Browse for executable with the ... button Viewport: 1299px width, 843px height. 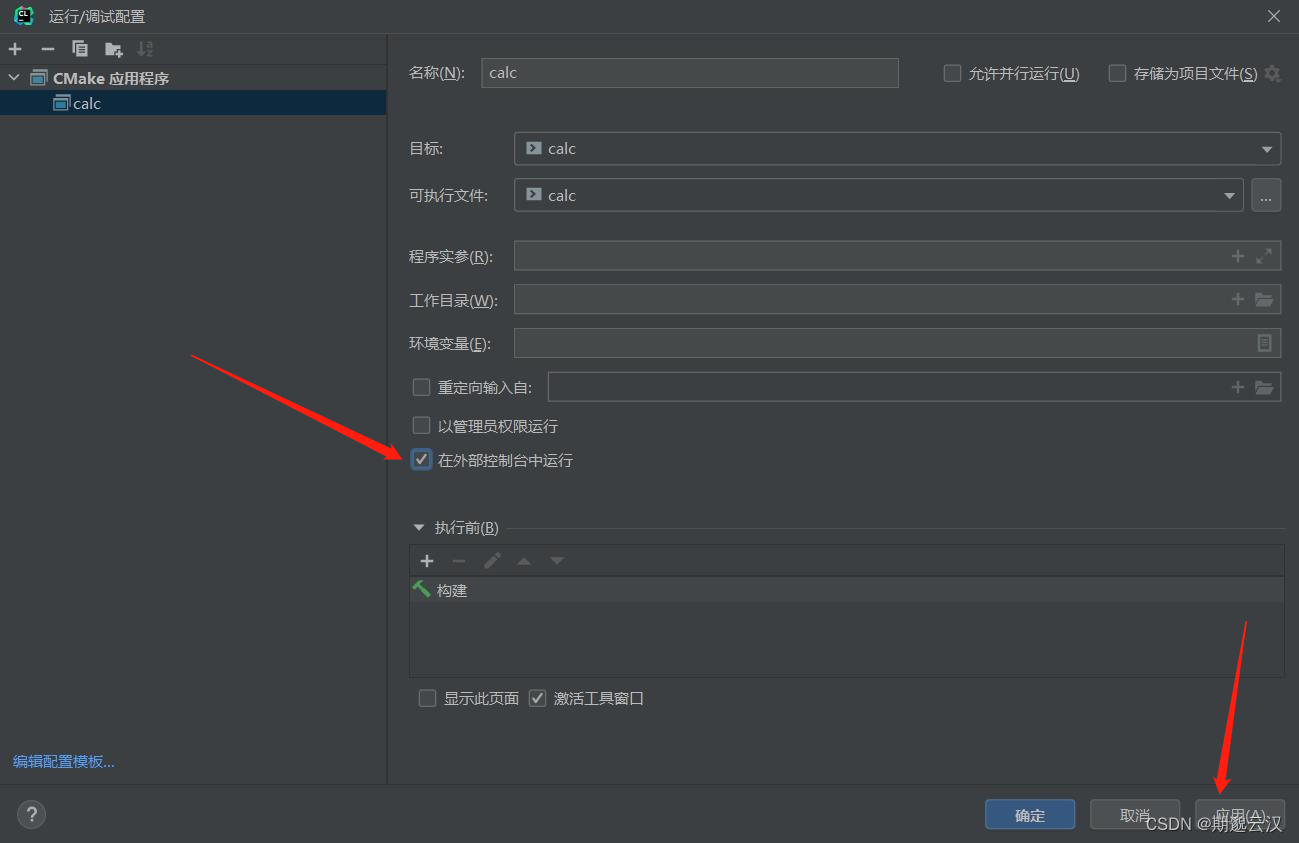[x=1266, y=196]
